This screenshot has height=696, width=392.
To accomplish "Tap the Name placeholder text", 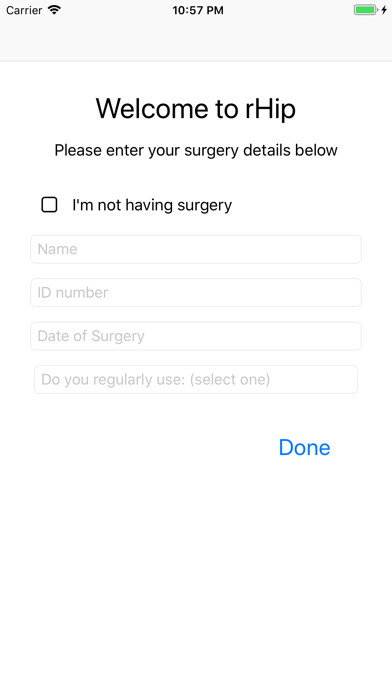I will click(x=57, y=249).
